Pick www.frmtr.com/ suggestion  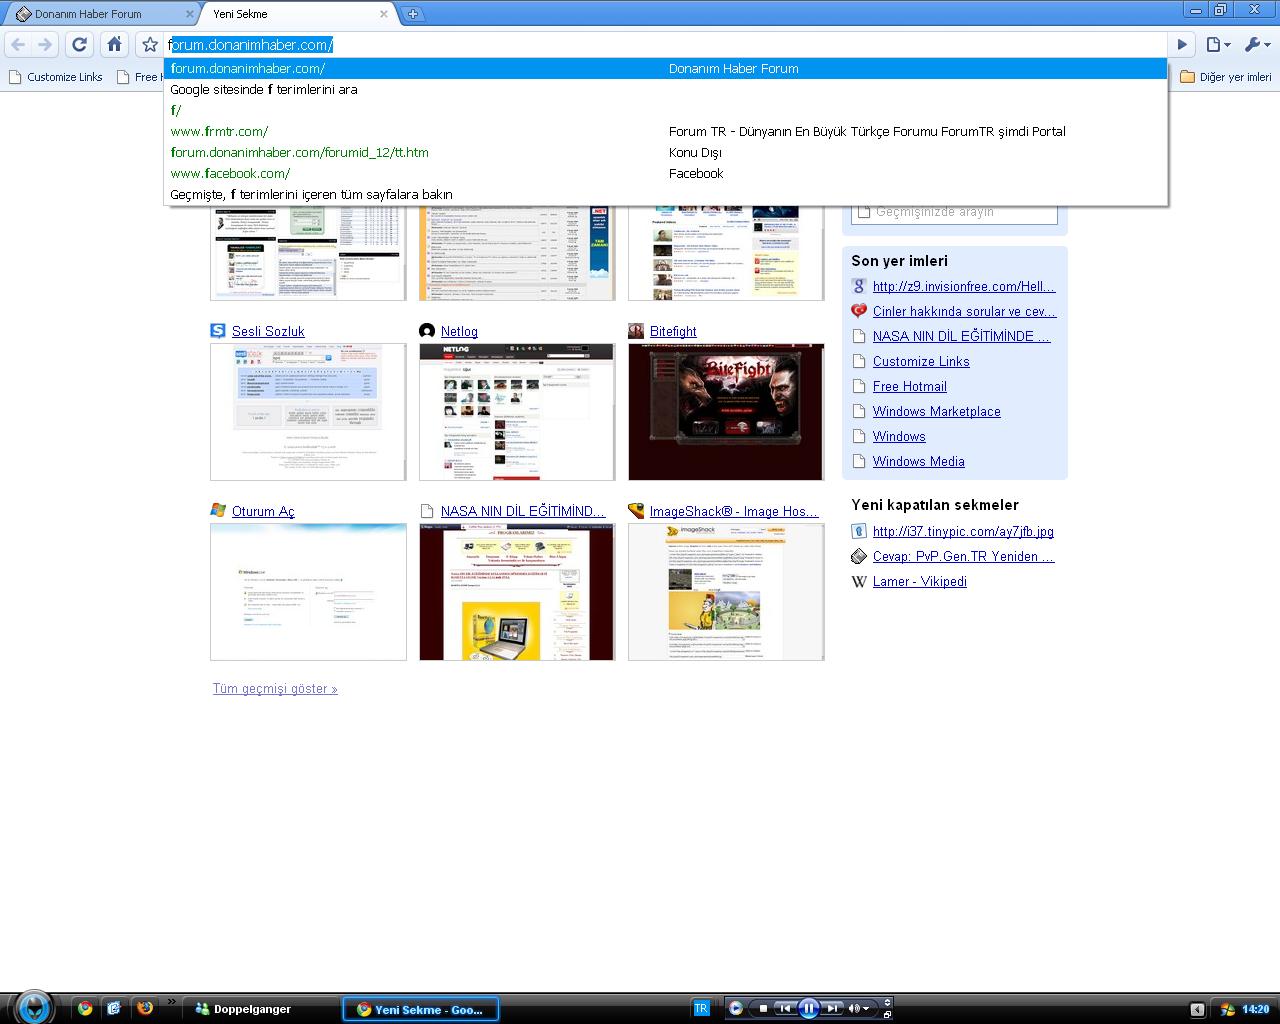click(x=666, y=131)
